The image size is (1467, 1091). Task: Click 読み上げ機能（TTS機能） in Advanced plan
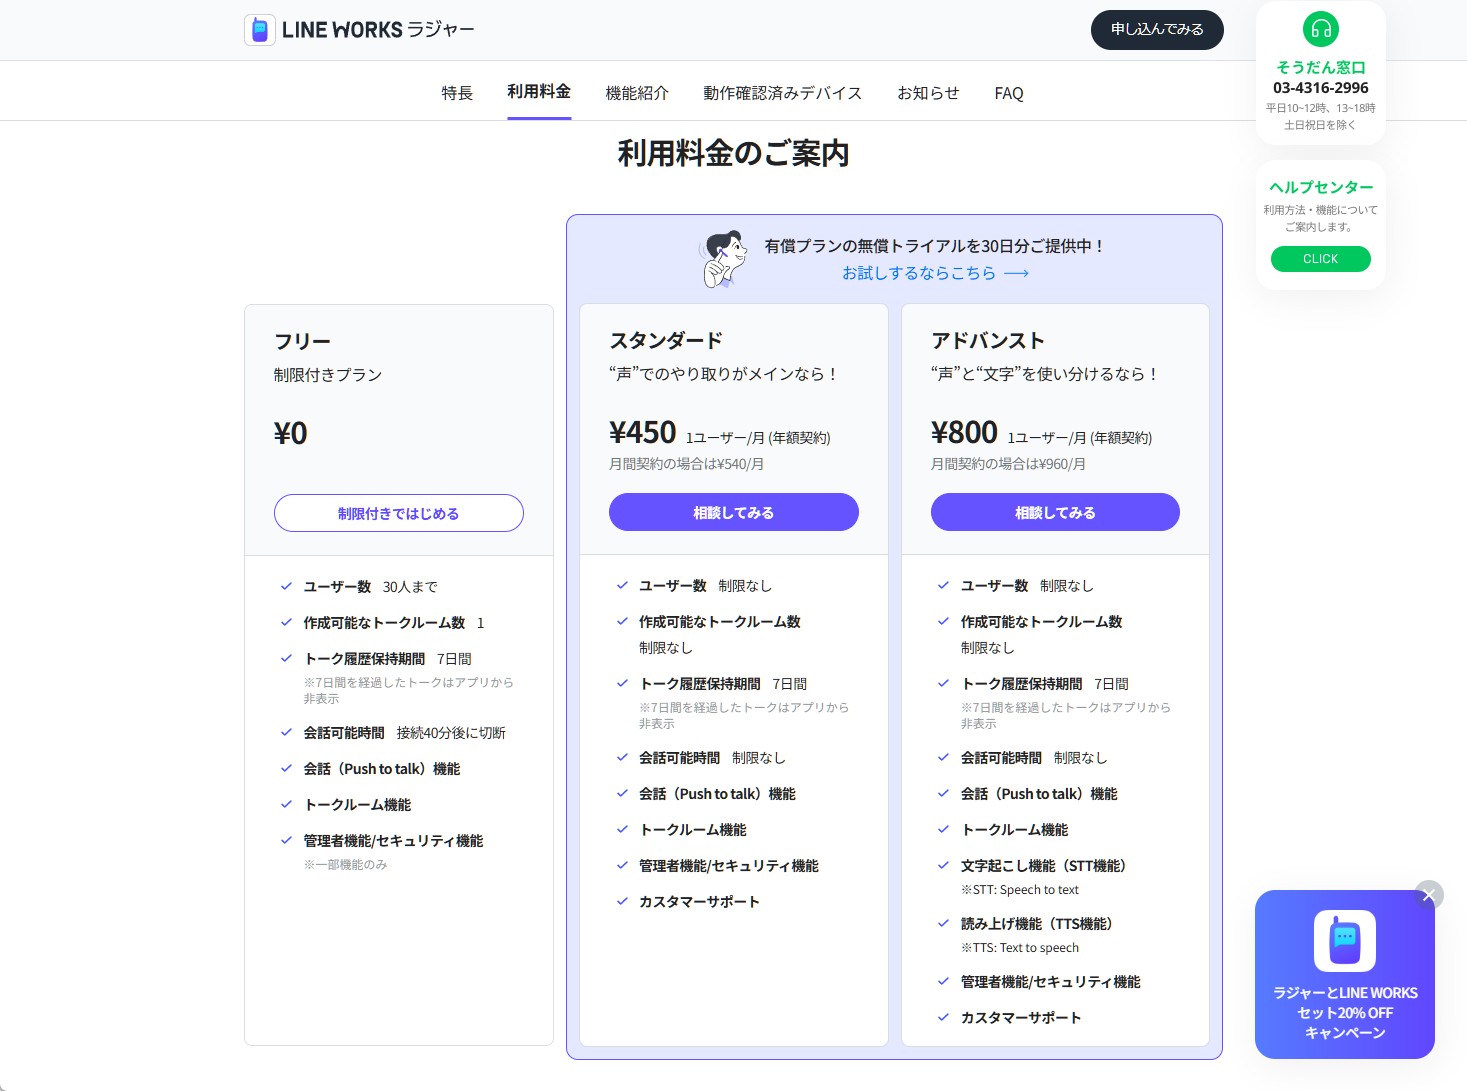1039,924
